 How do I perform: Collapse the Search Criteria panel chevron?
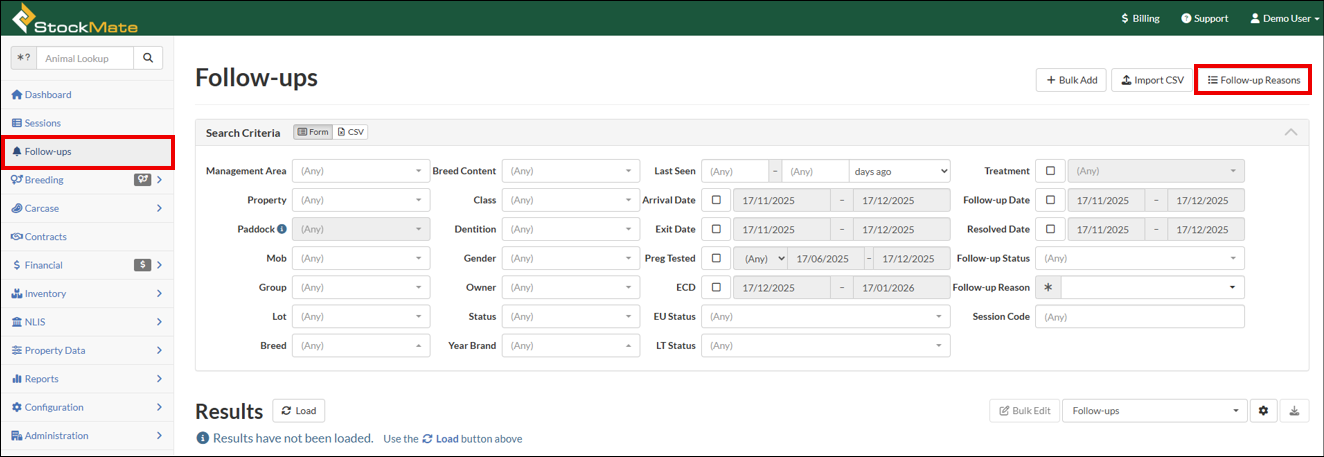(1290, 132)
